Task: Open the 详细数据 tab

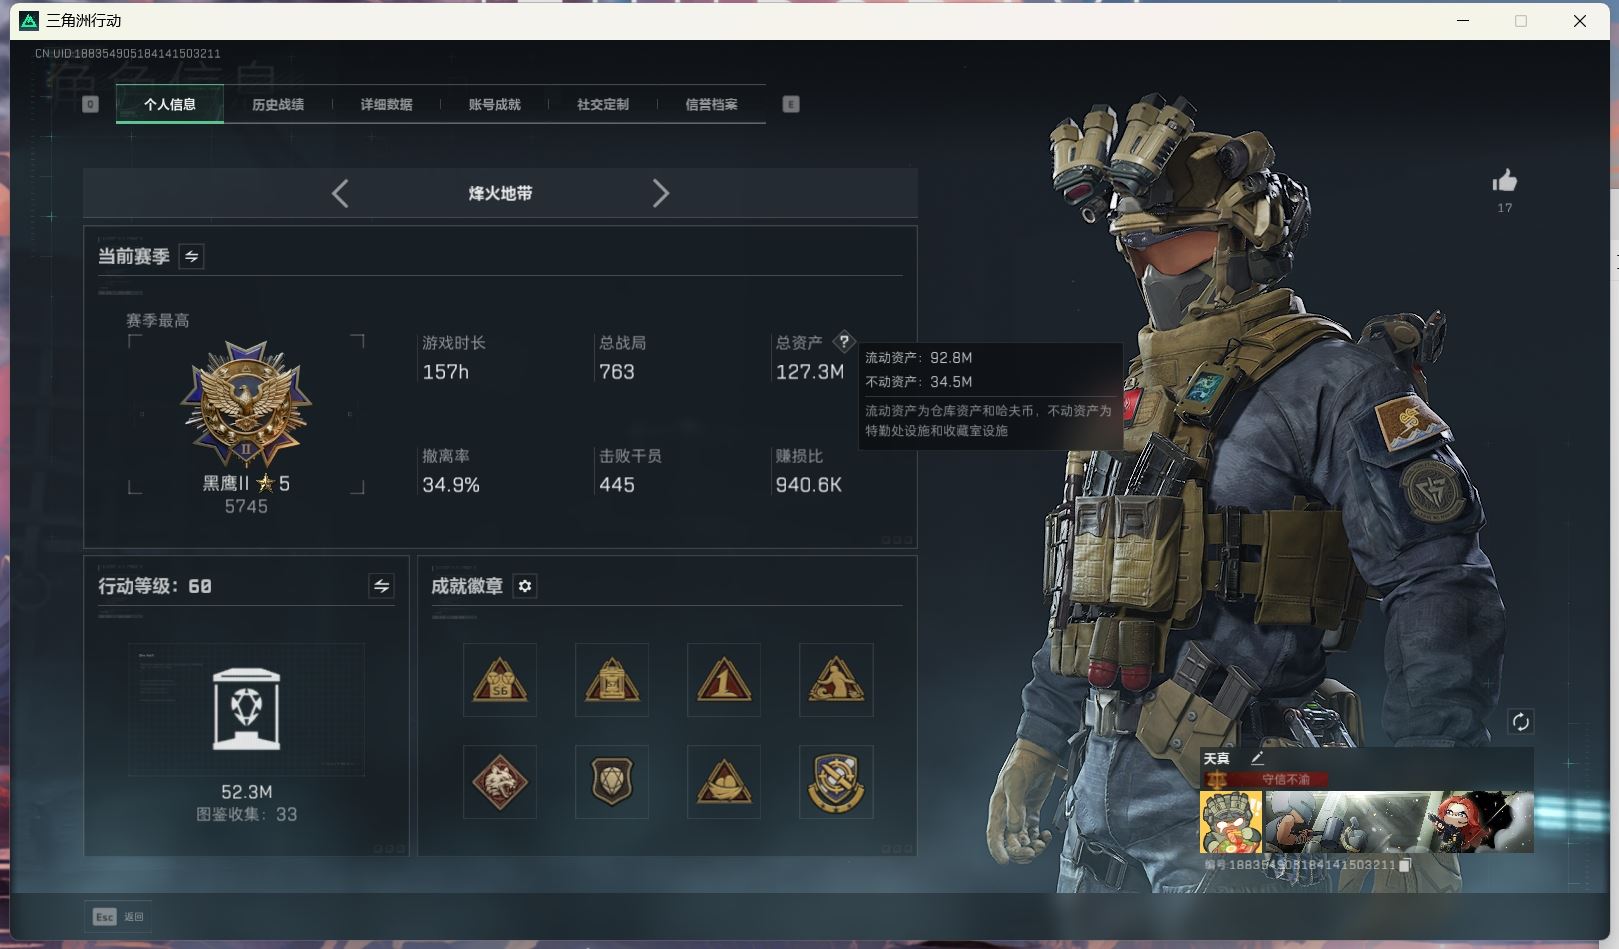Action: pos(386,104)
